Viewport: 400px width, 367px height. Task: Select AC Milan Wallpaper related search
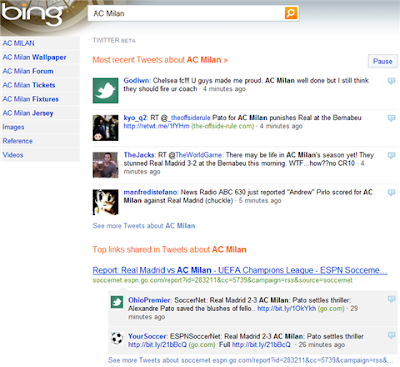pyautogui.click(x=34, y=57)
